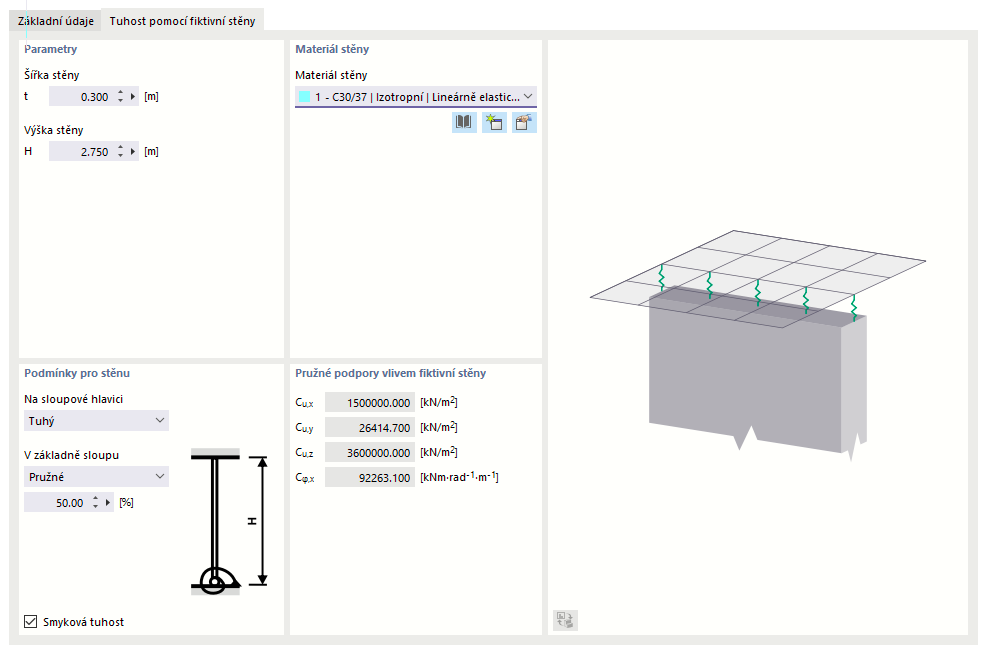The height and width of the screenshot is (649, 987).
Task: Click the Cu,z value 3600000.000
Action: (x=370, y=453)
